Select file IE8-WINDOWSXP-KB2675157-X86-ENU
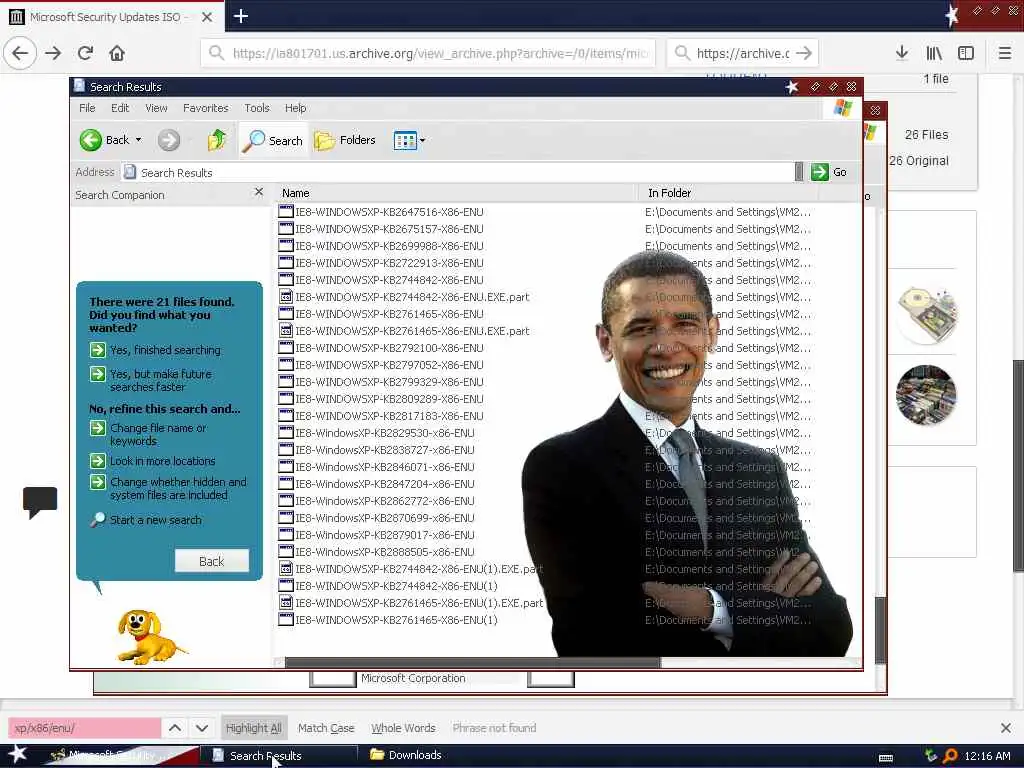 tap(389, 229)
